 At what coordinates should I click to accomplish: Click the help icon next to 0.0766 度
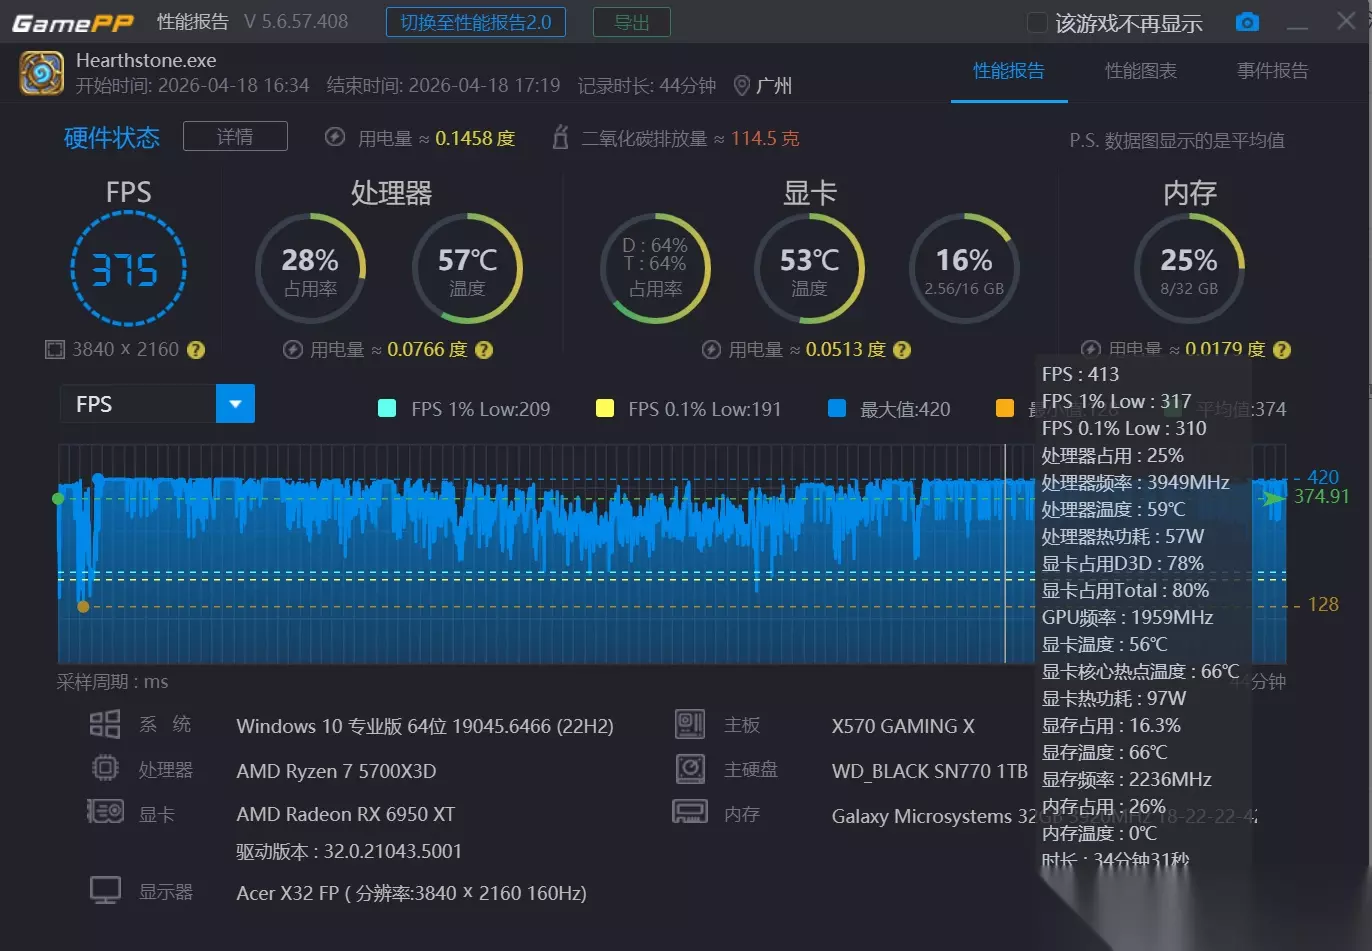(x=484, y=350)
